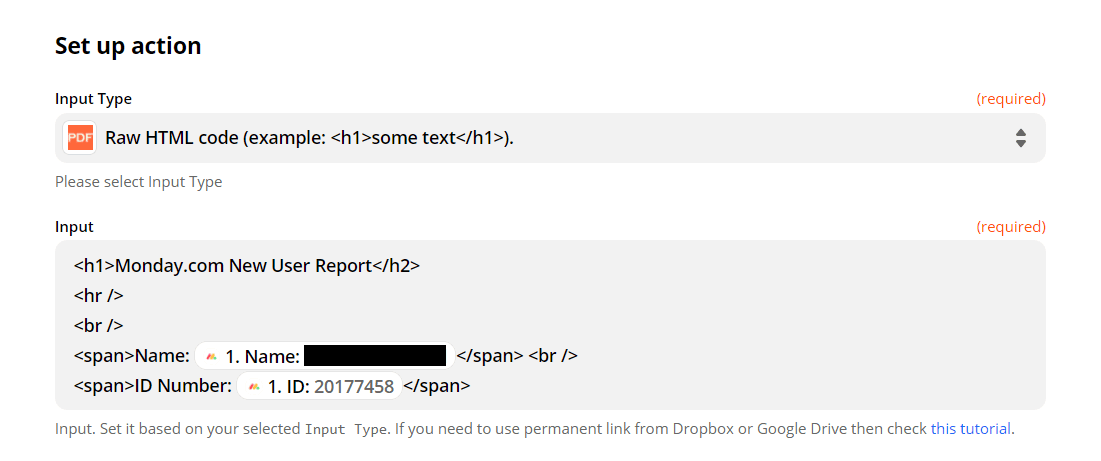This screenshot has width=1101, height=461.
Task: Place cursor on the hr tag line
Action: click(98, 296)
